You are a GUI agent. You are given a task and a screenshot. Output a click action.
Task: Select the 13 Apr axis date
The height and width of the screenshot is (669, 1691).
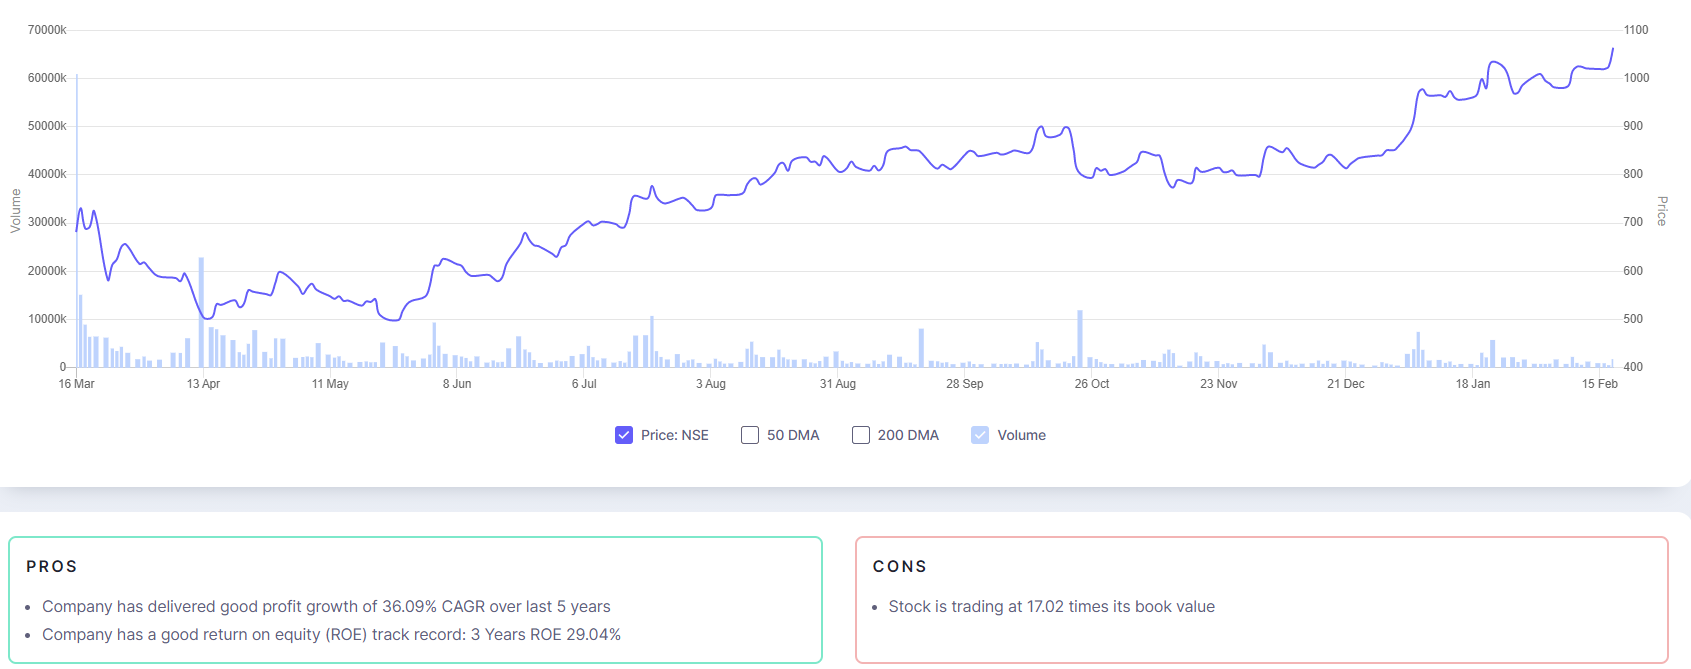[203, 384]
